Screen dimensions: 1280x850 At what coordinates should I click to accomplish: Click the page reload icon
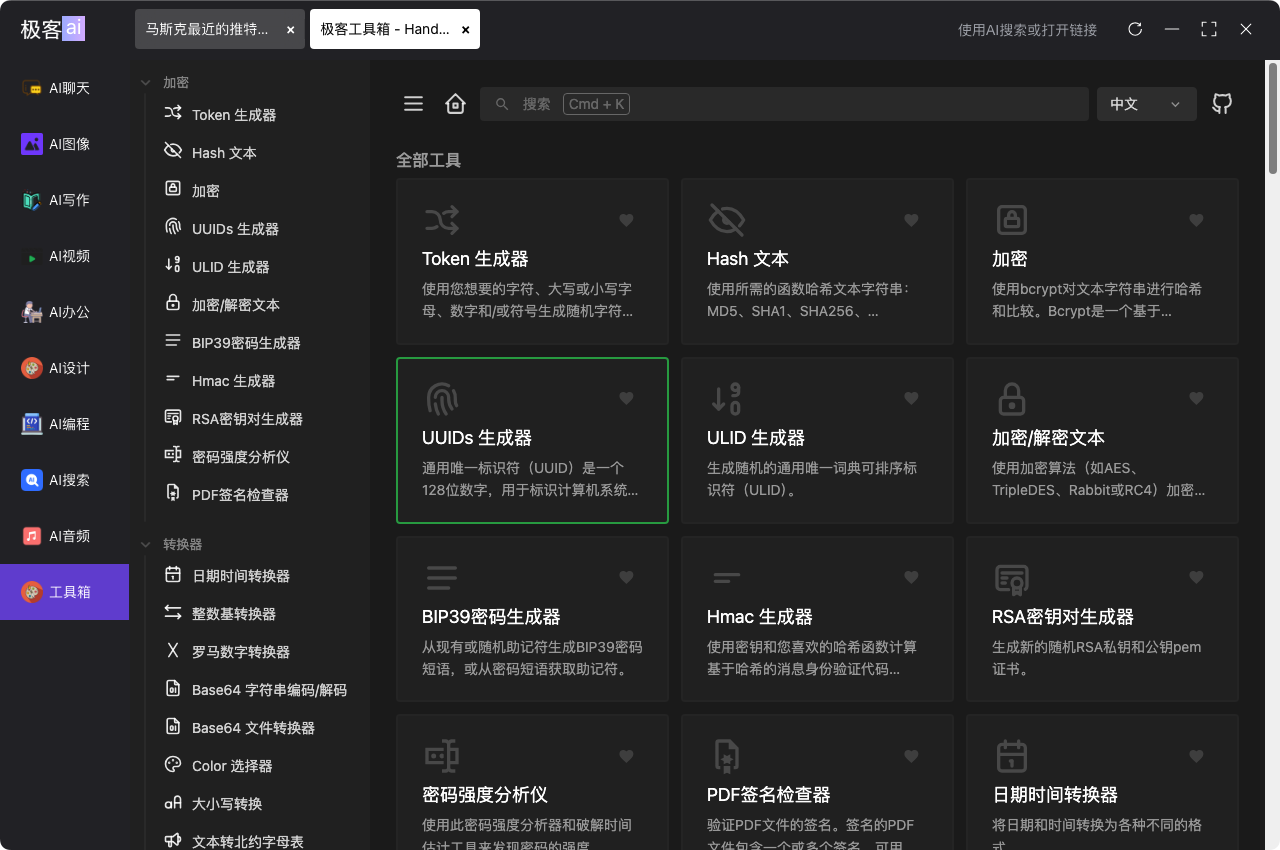[x=1135, y=29]
